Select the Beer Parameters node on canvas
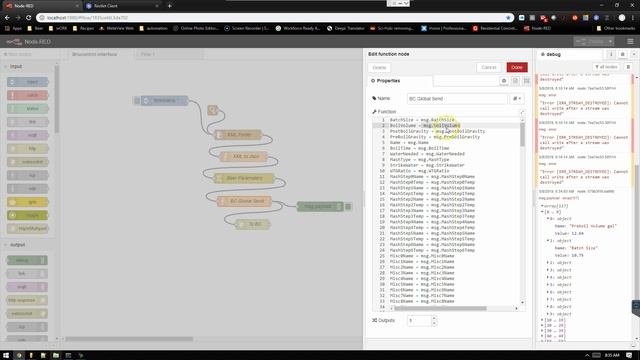The image size is (640, 360). pos(244,178)
